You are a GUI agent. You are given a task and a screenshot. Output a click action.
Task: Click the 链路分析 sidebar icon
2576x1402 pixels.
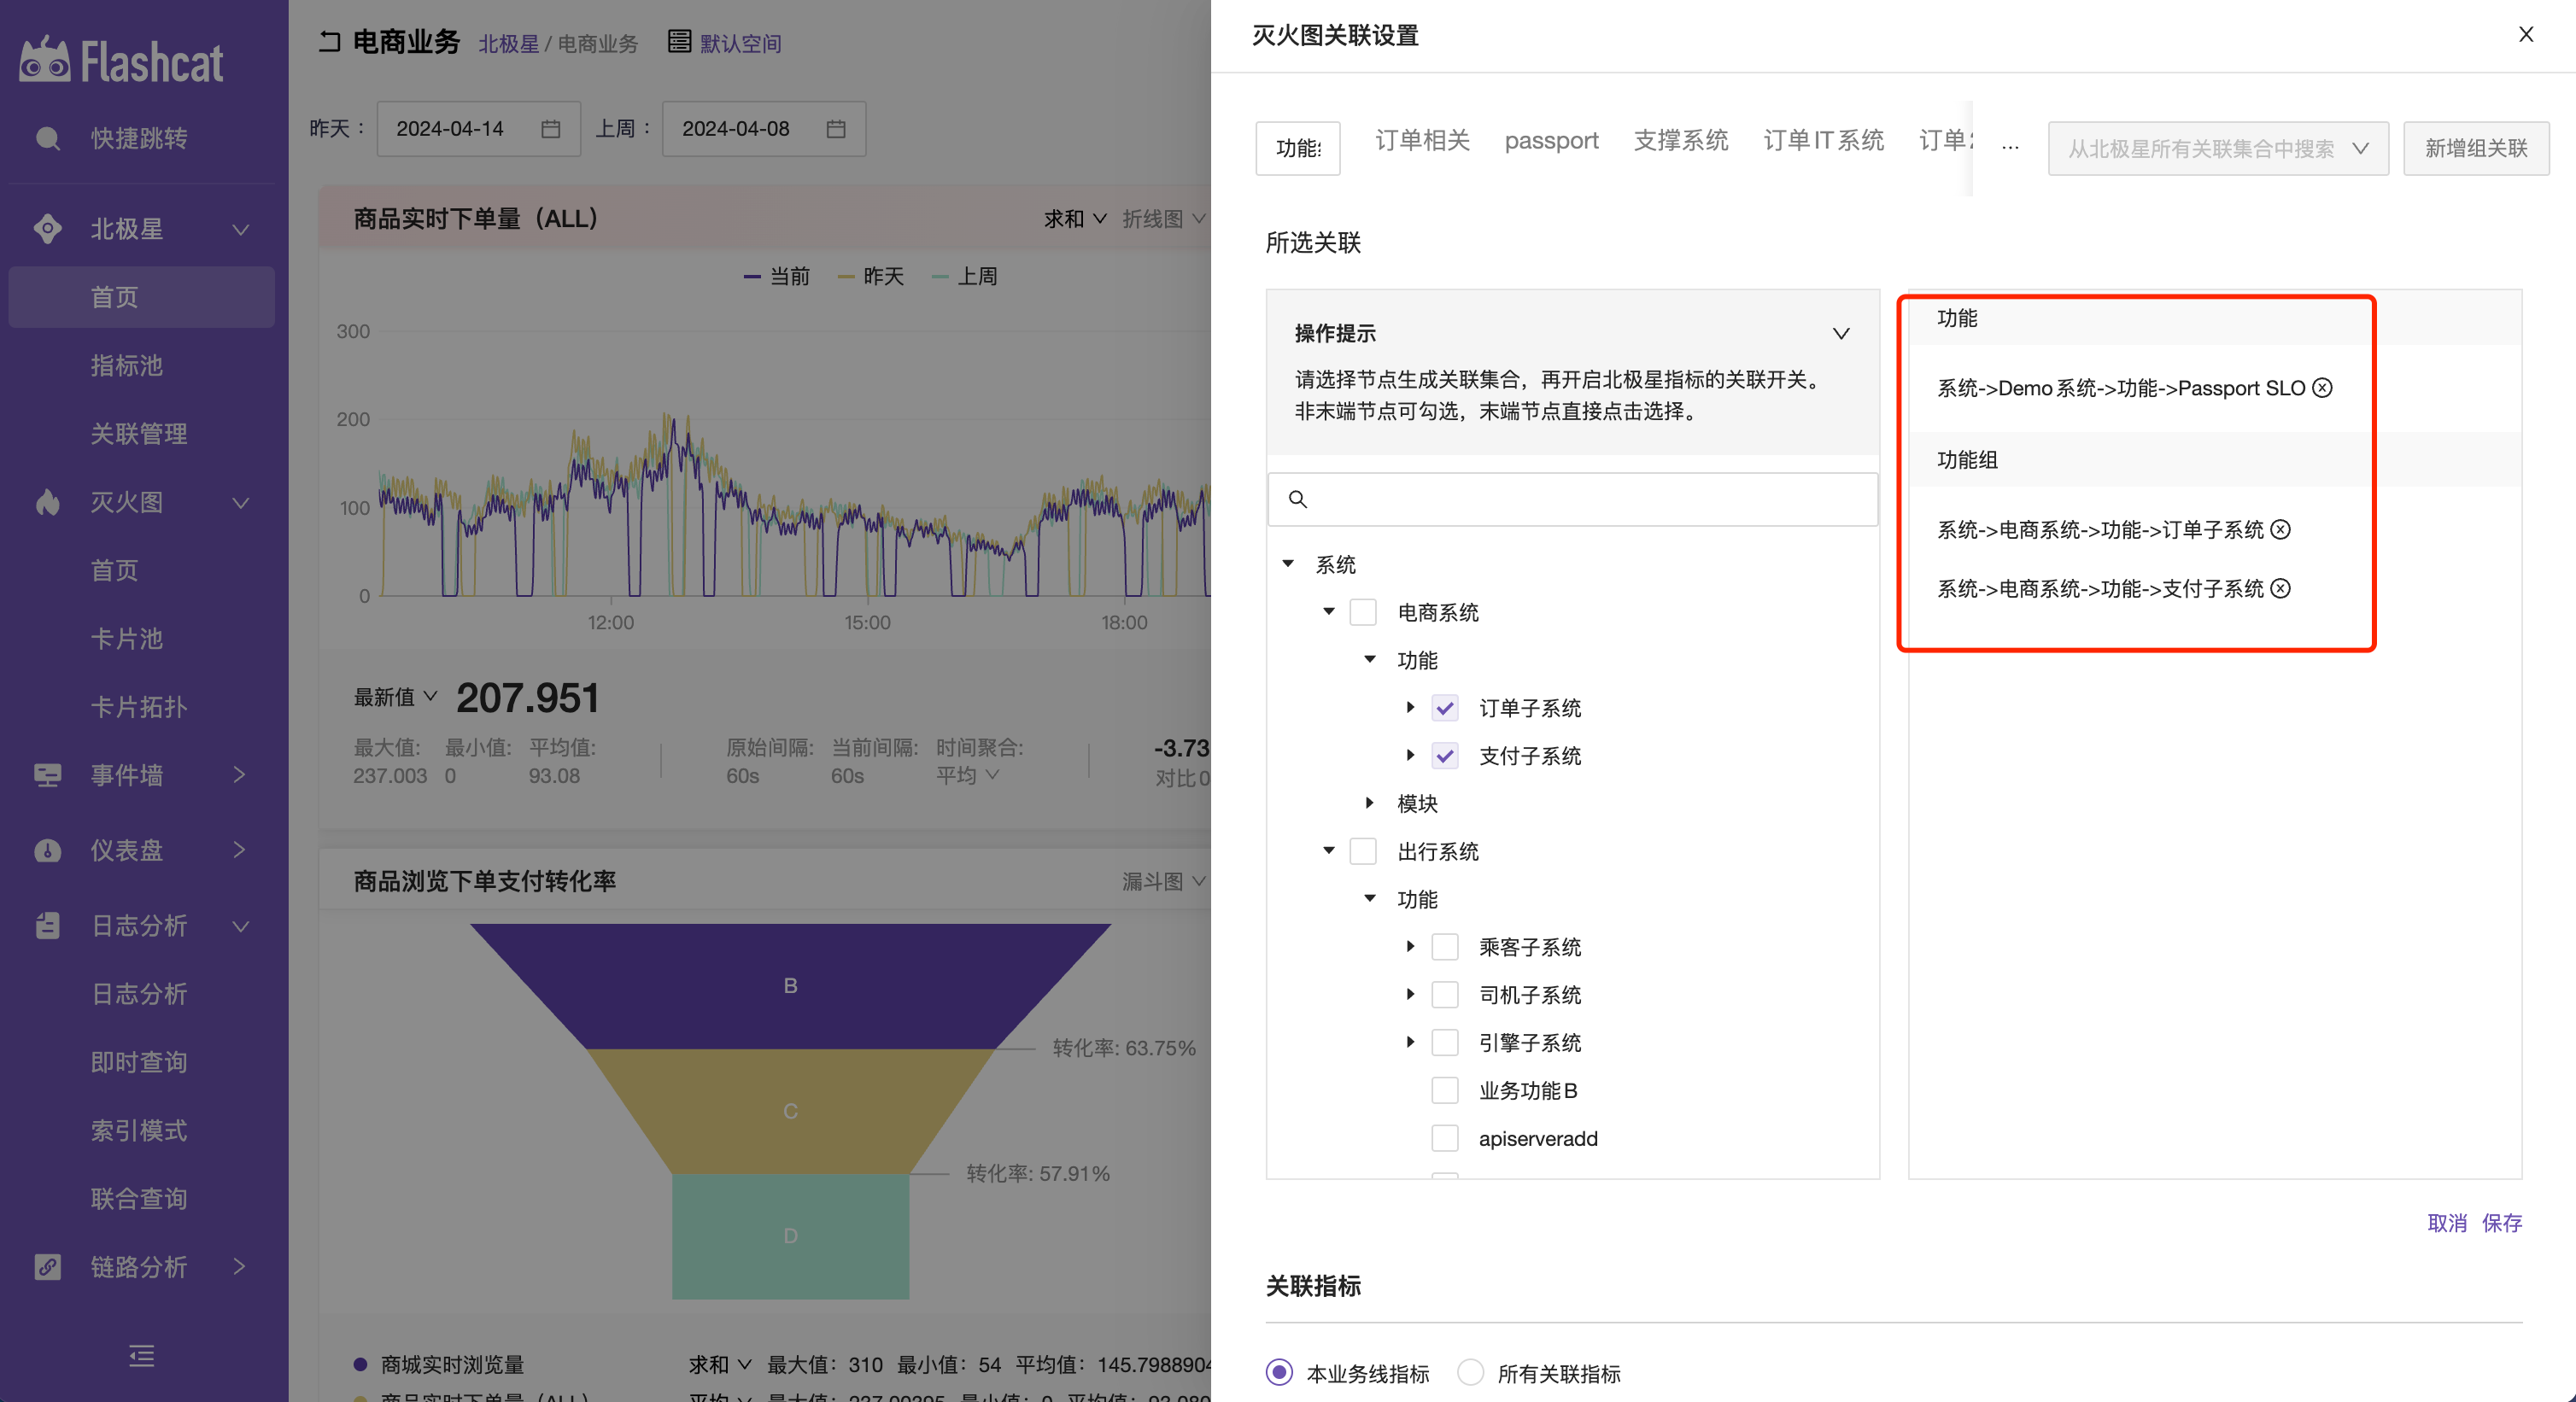(47, 1267)
